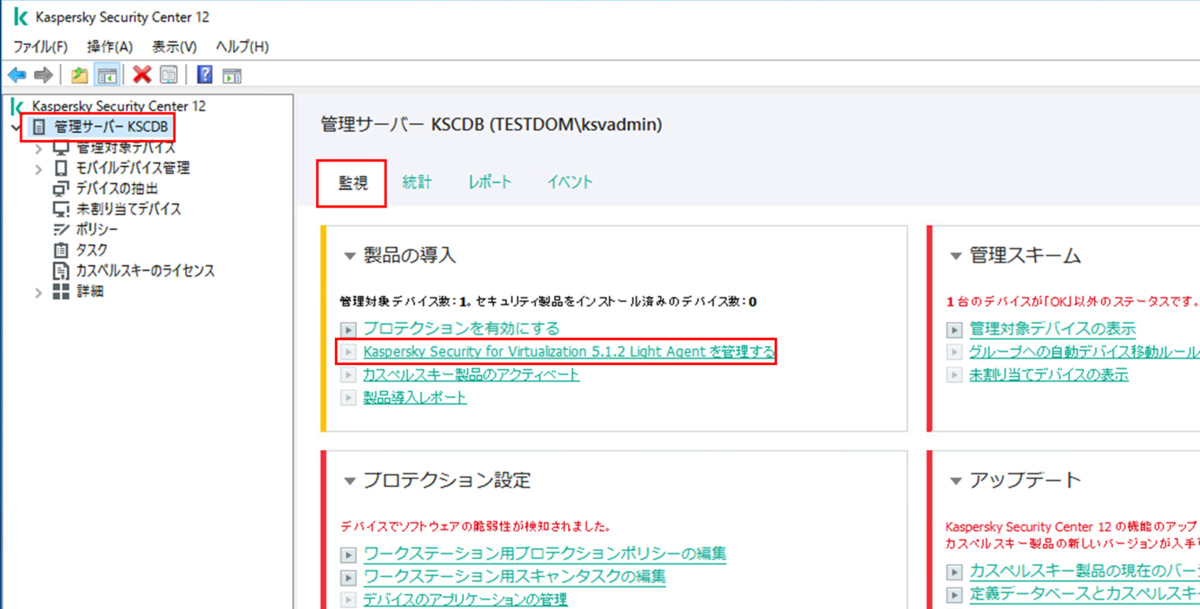Viewport: 1200px width, 609px height.
Task: Open the ヘルプ(H) menu
Action: point(242,46)
